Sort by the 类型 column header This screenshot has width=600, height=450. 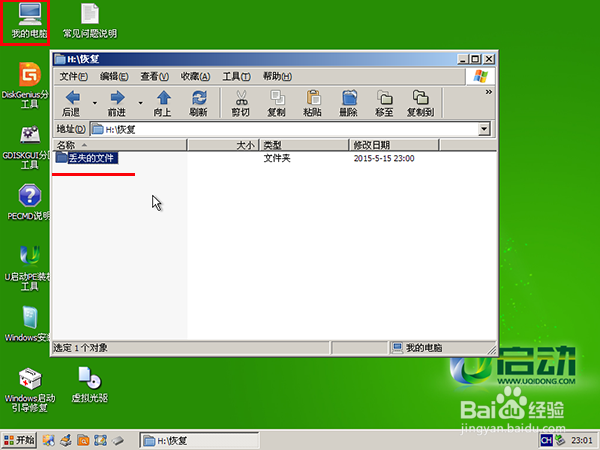(305, 145)
